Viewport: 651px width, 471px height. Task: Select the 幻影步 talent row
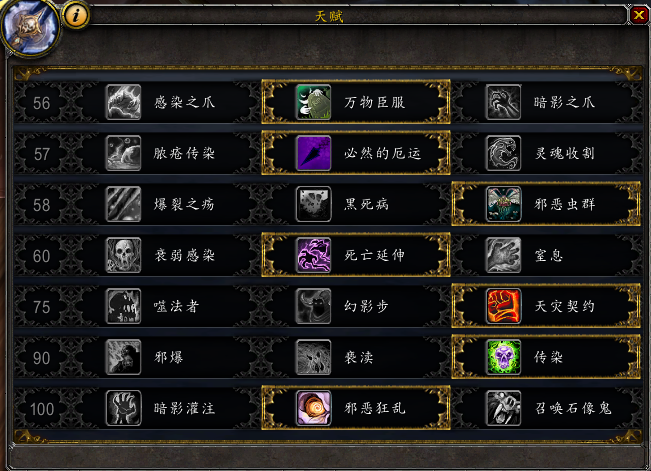(356, 306)
